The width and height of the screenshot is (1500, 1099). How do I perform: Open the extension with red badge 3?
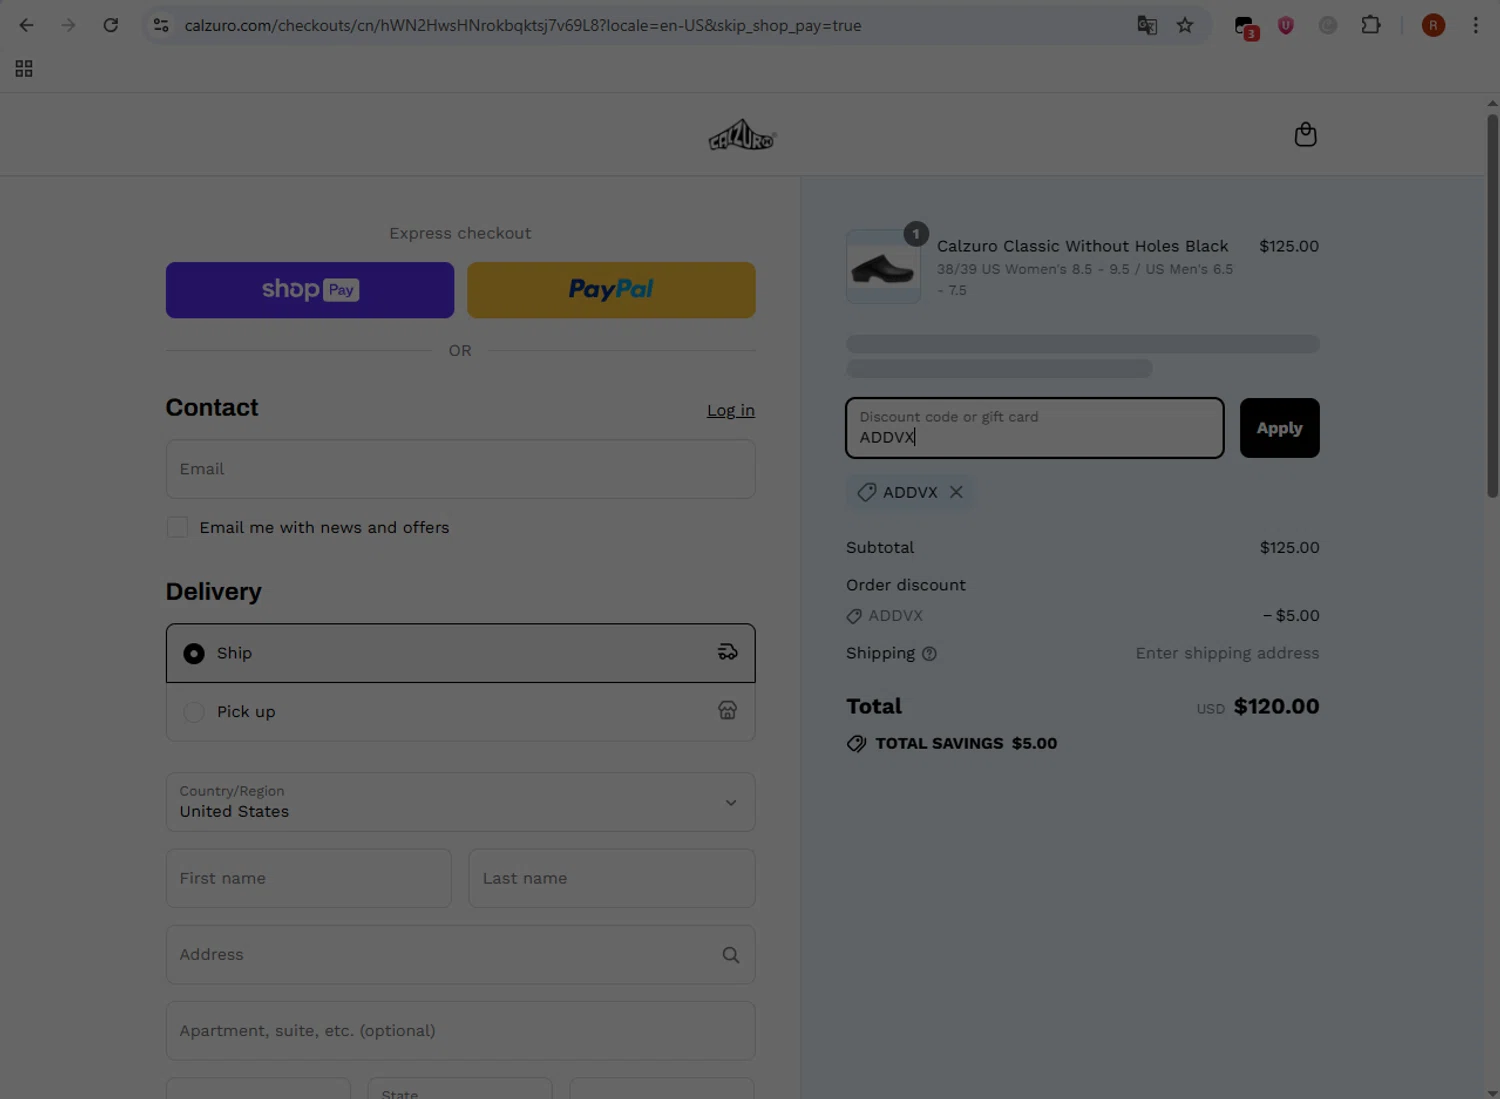pyautogui.click(x=1245, y=26)
